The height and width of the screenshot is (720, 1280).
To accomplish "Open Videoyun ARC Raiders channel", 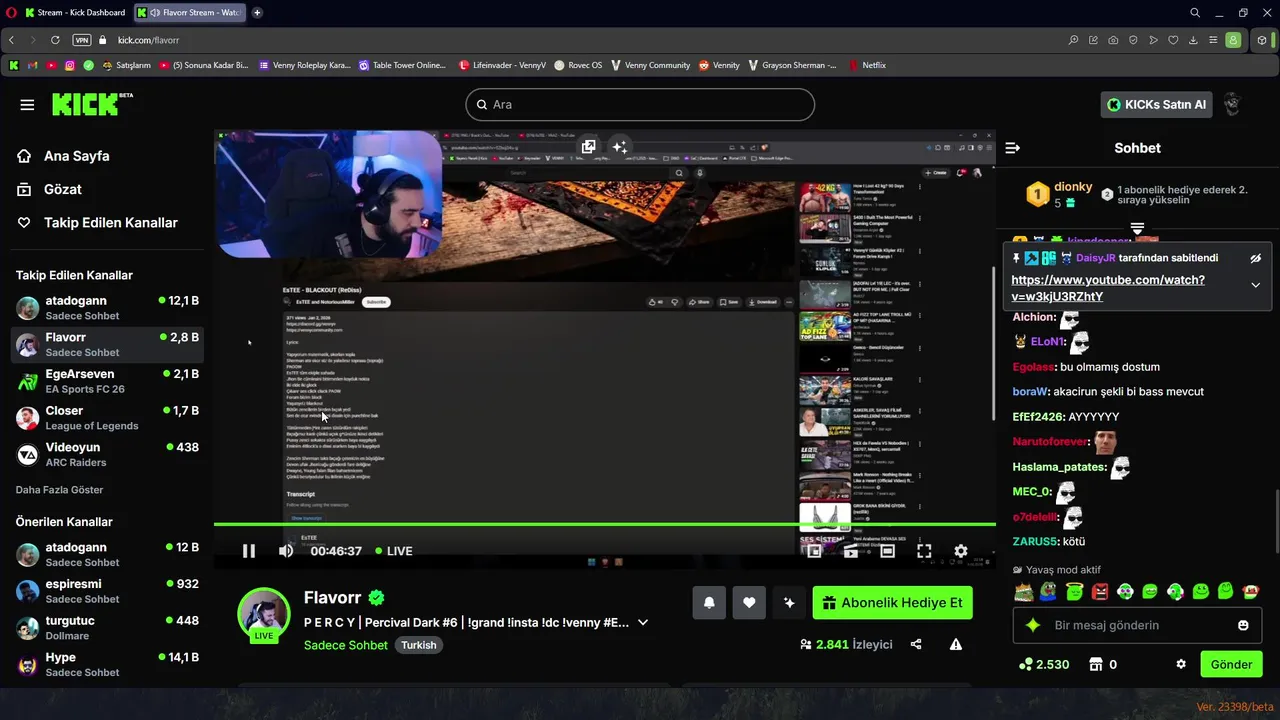I will pyautogui.click(x=108, y=454).
